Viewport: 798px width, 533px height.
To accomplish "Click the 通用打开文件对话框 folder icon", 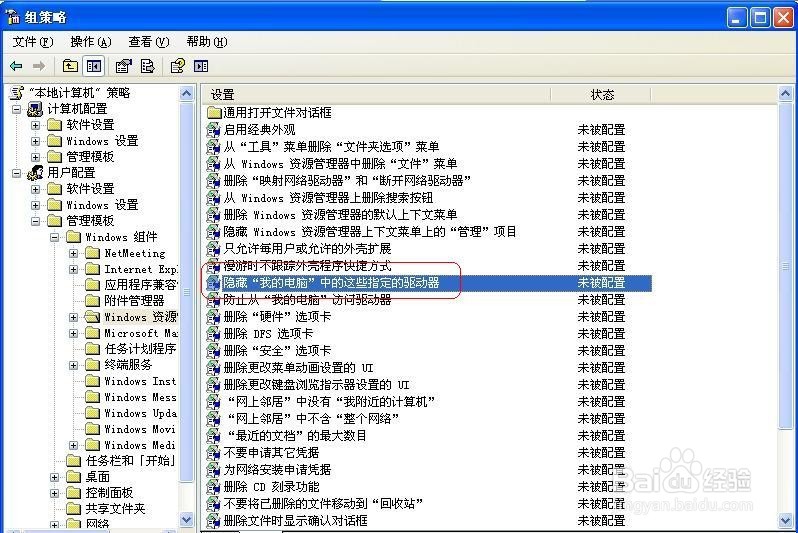I will coord(214,113).
